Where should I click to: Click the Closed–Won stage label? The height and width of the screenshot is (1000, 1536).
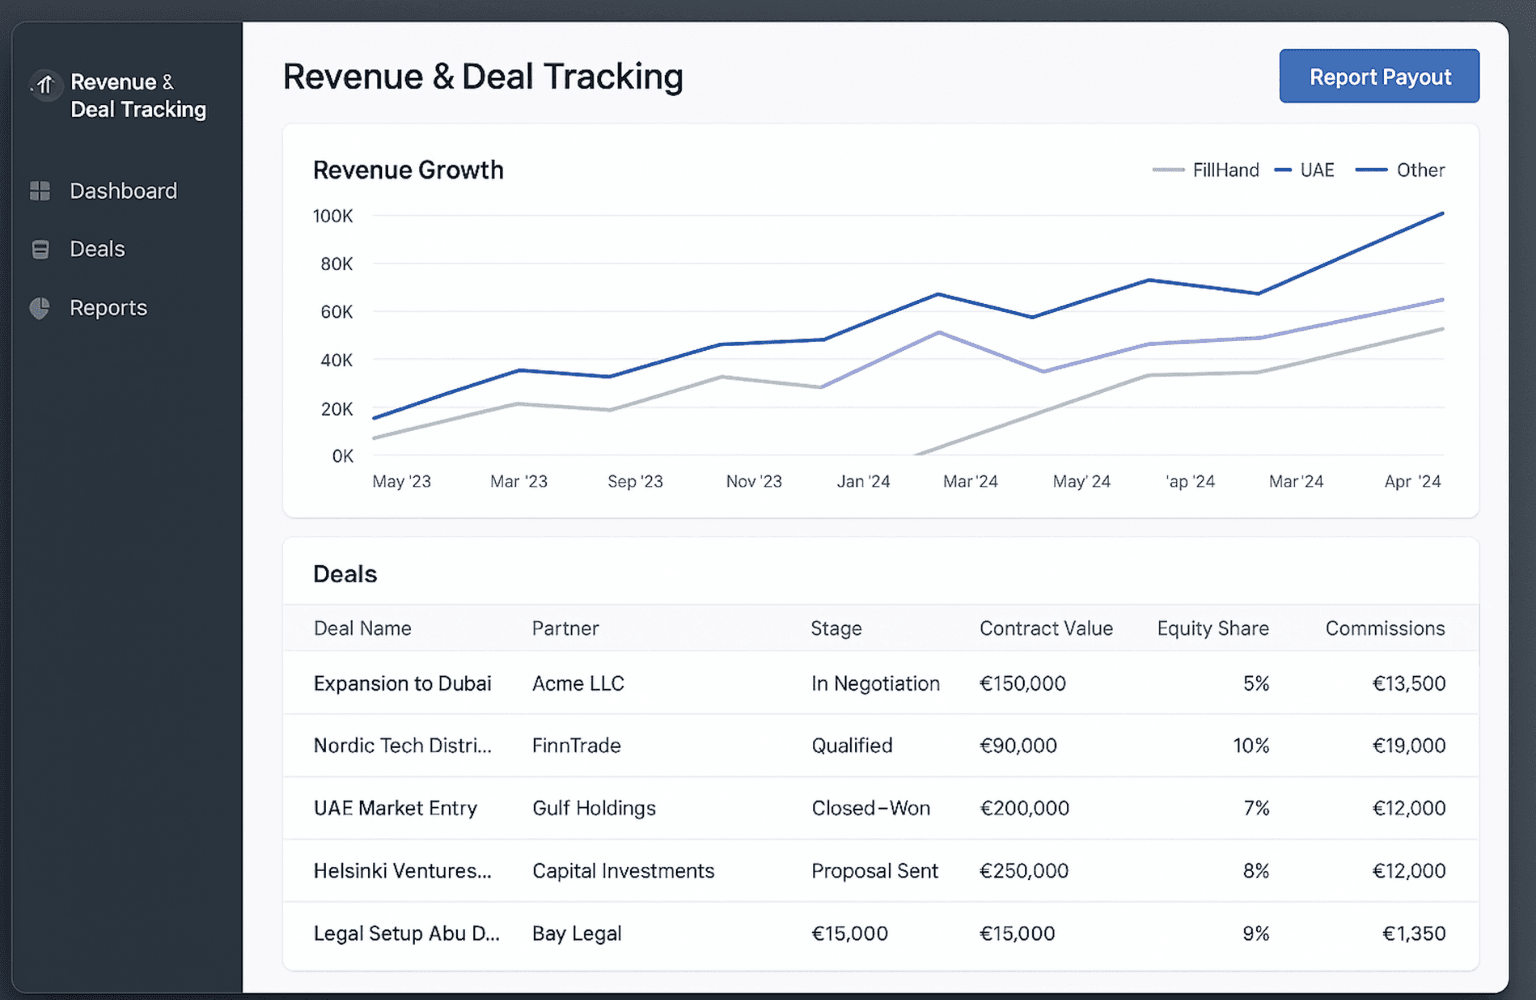pyautogui.click(x=871, y=808)
